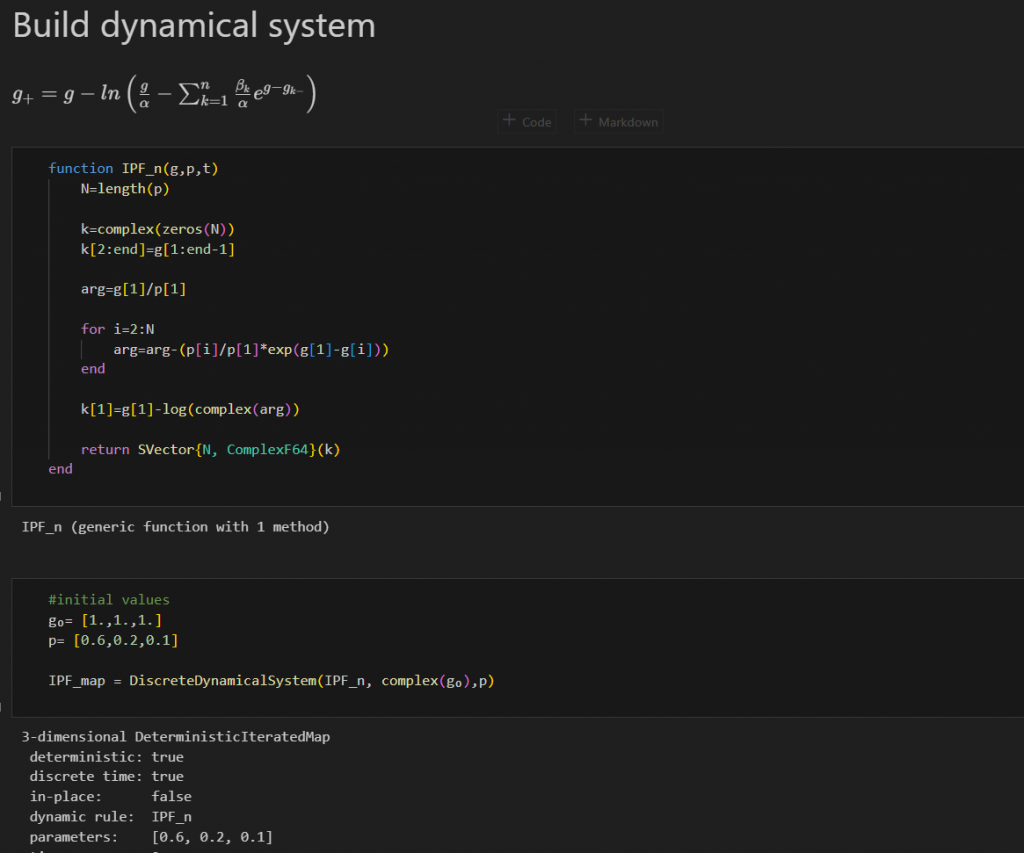Viewport: 1024px width, 853px height.
Task: Place cursor on the 'return SVector' line
Action: tap(210, 449)
